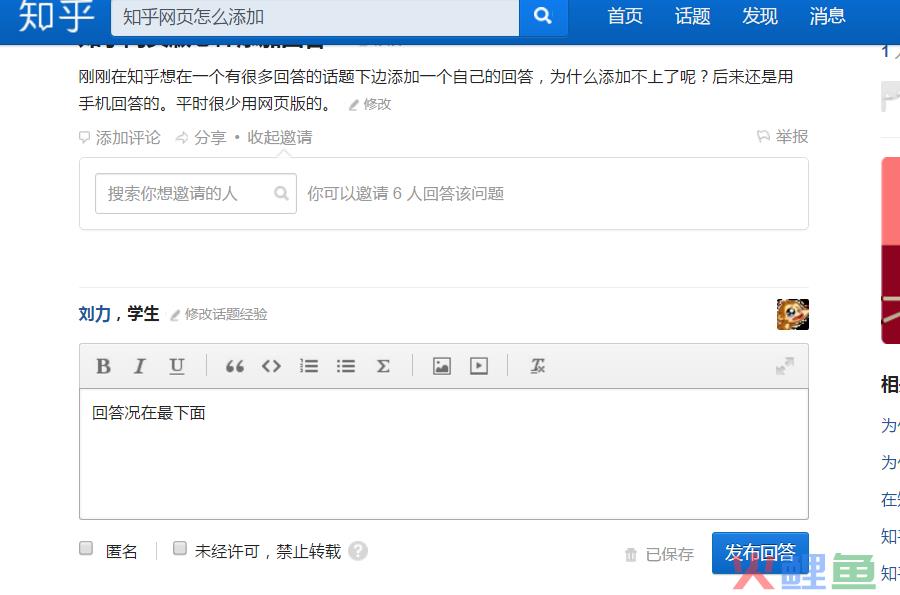Toggle italic text formatting
Image resolution: width=900 pixels, height=595 pixels.
click(x=140, y=366)
